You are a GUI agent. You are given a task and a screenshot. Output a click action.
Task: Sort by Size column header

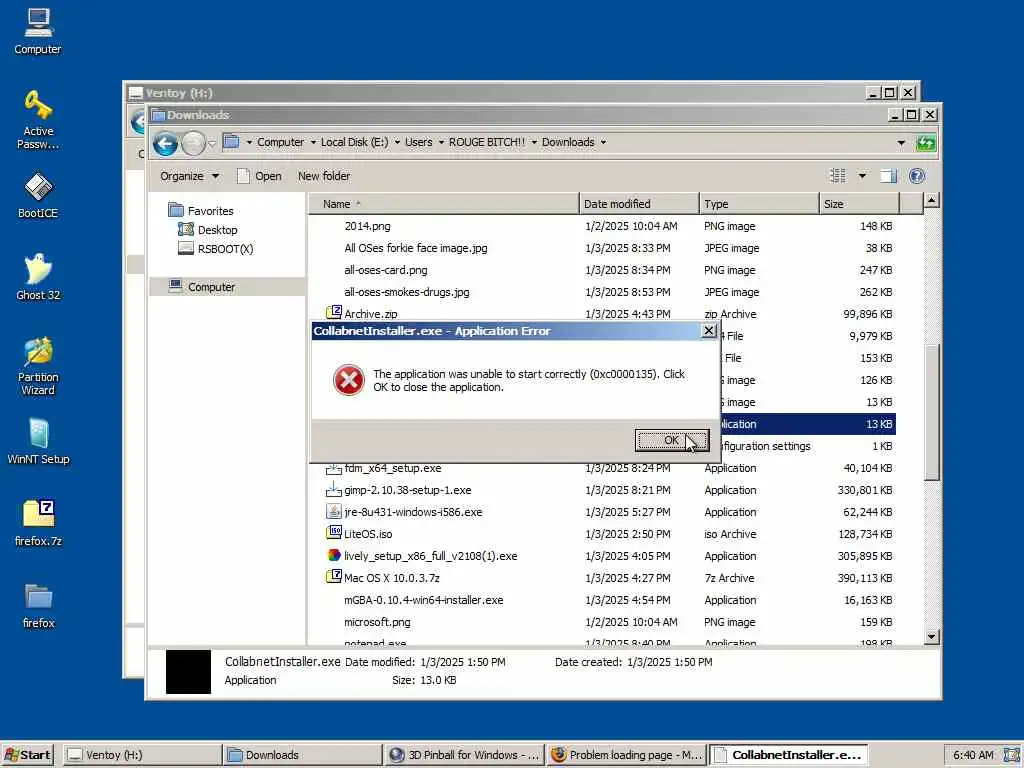click(x=859, y=204)
